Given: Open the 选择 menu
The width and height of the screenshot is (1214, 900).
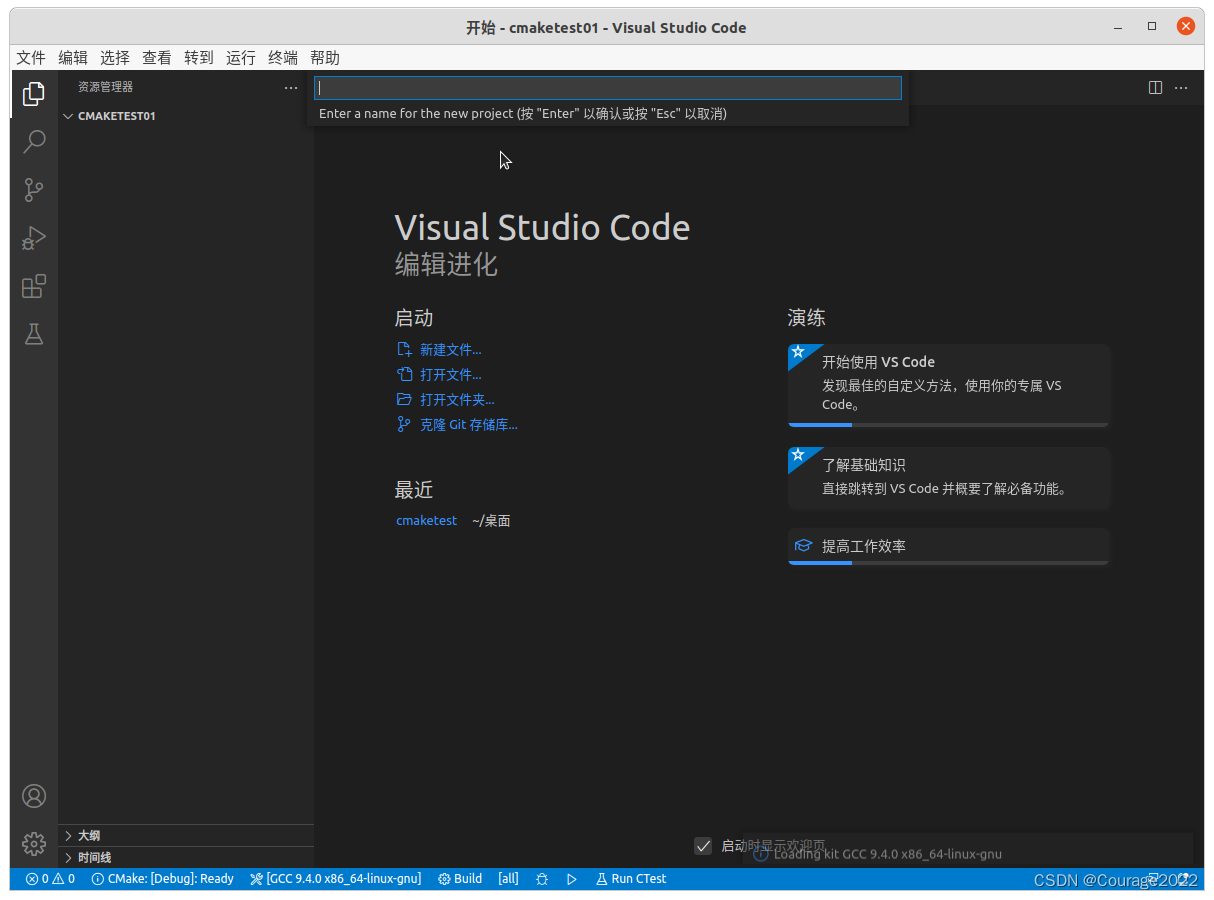Looking at the screenshot, I should coord(115,58).
